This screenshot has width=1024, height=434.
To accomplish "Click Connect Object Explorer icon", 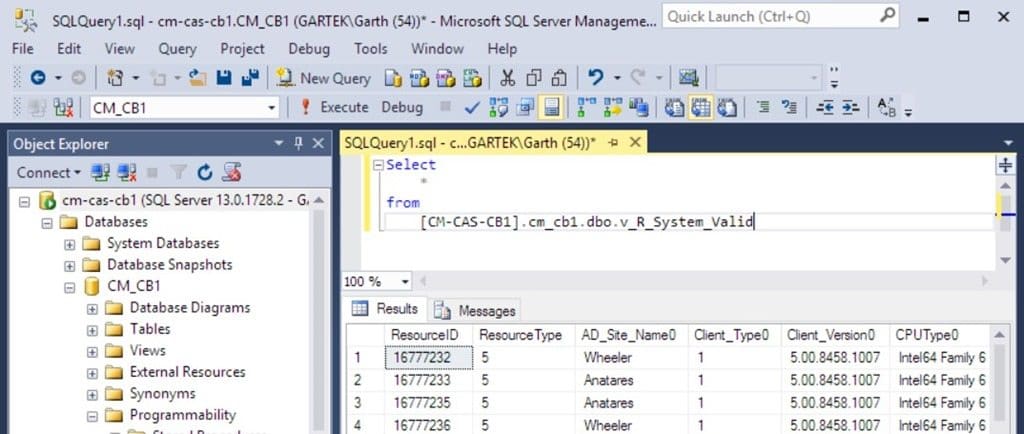I will click(101, 173).
